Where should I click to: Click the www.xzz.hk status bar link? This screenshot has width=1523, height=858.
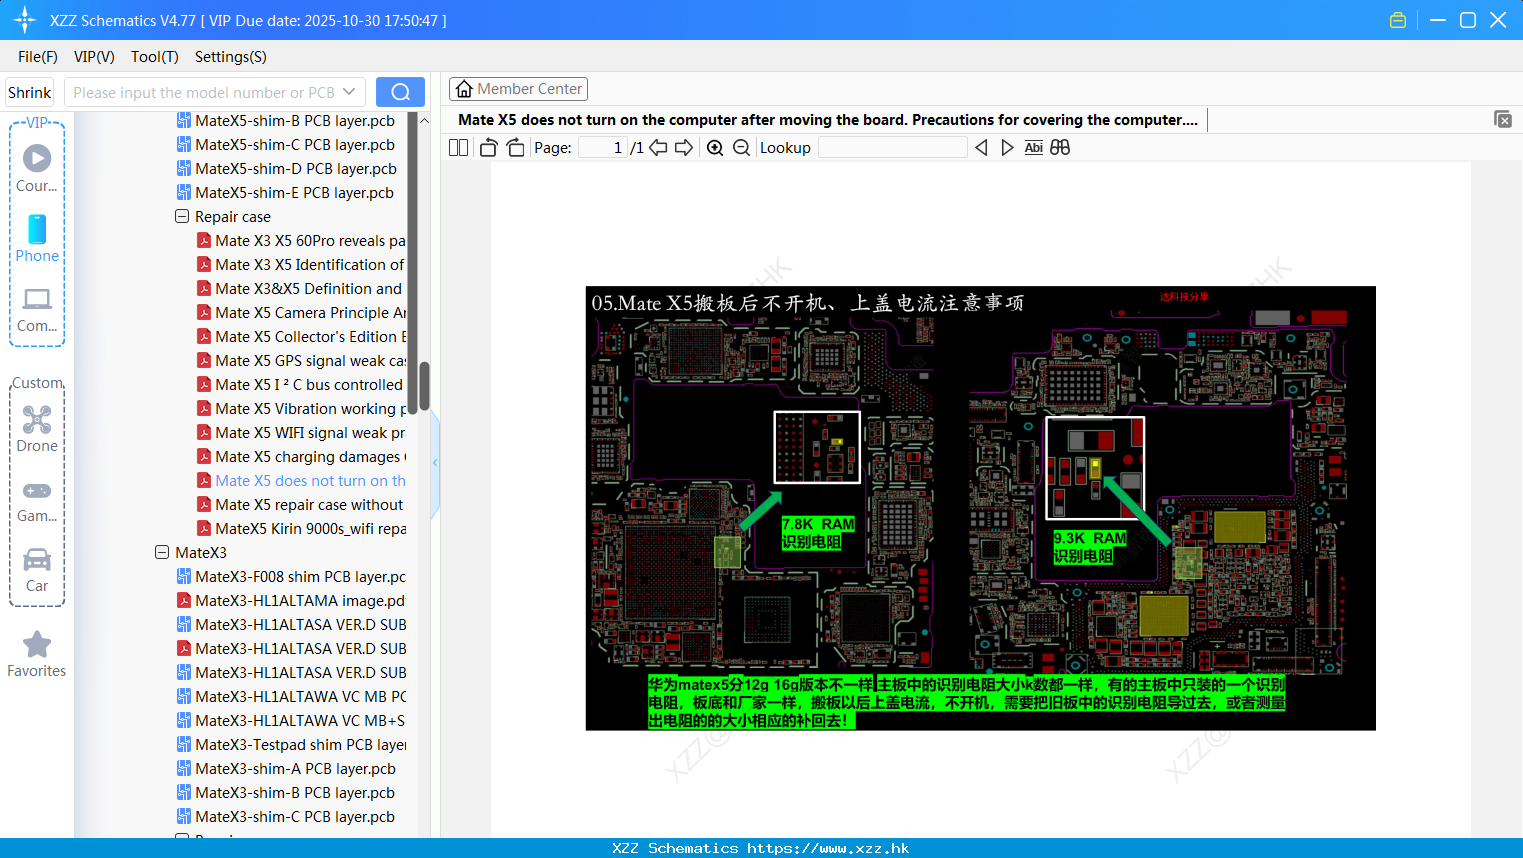coord(828,848)
